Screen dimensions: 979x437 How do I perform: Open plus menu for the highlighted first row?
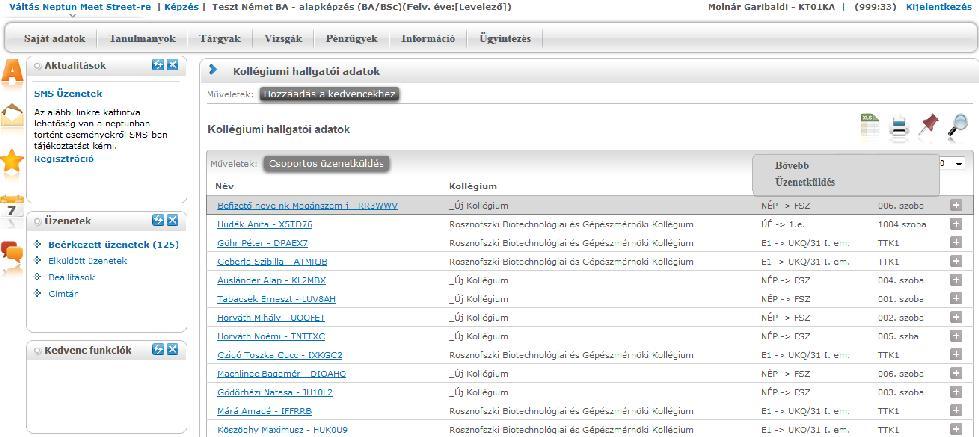[x=955, y=205]
